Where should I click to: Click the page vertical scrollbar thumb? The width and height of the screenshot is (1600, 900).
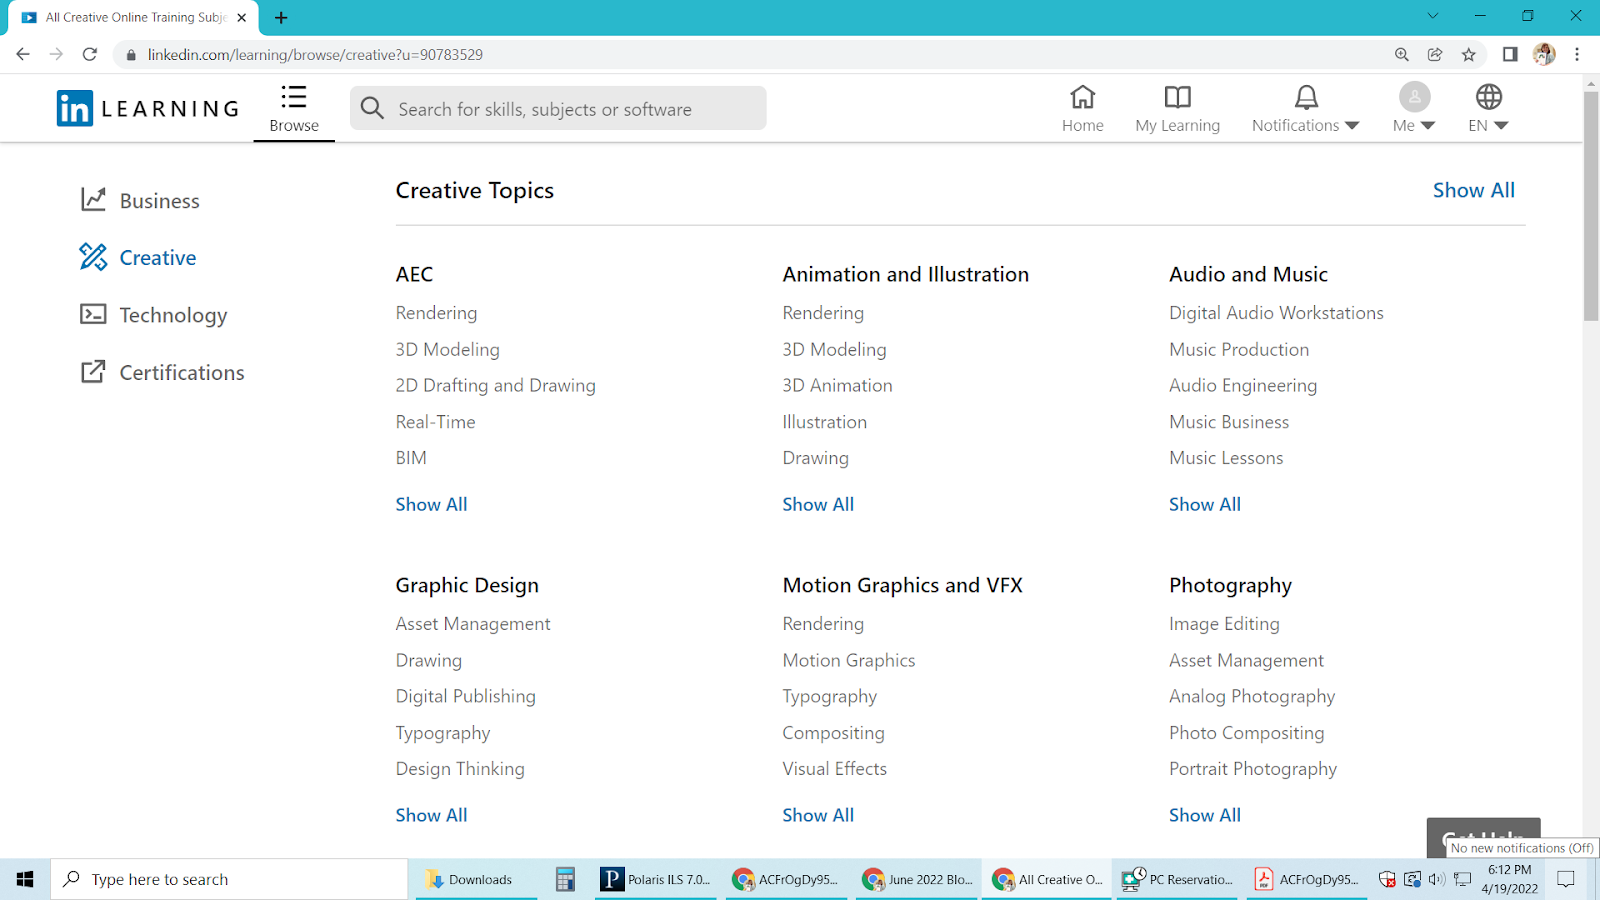coord(1591,205)
